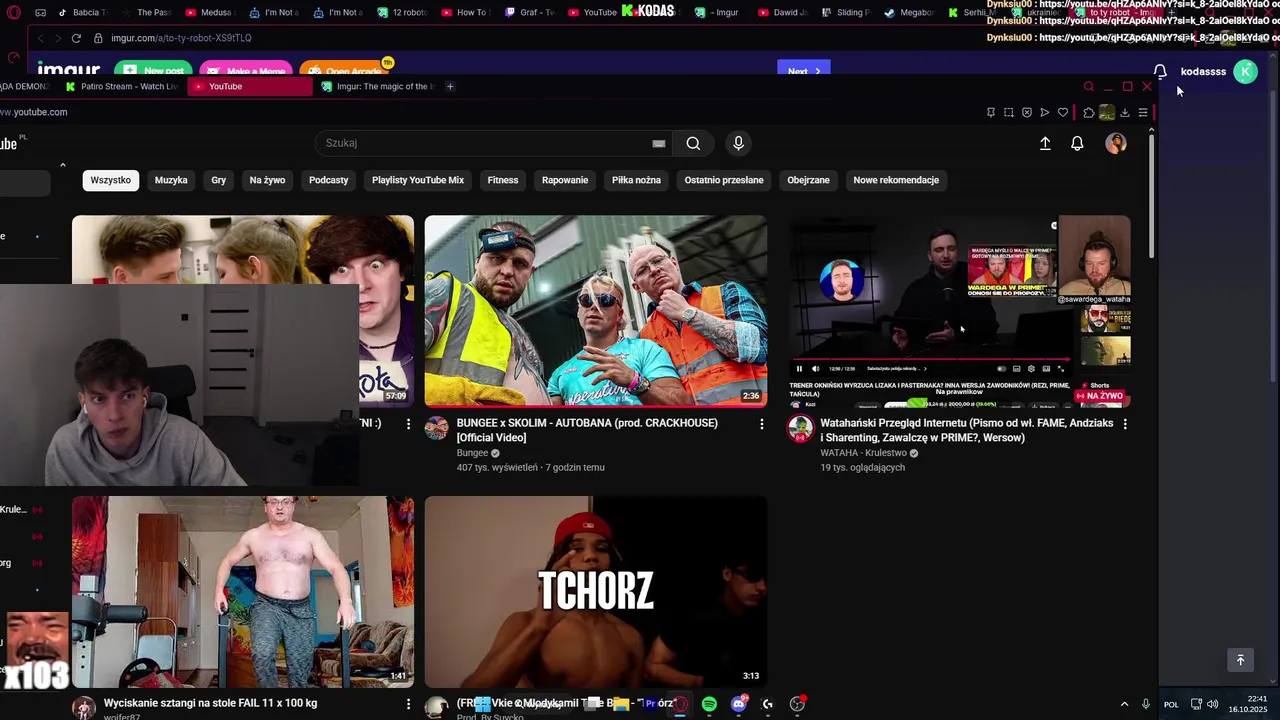Click the search icon in inner browser title bar
Image resolution: width=1280 pixels, height=720 pixels.
click(x=1089, y=87)
